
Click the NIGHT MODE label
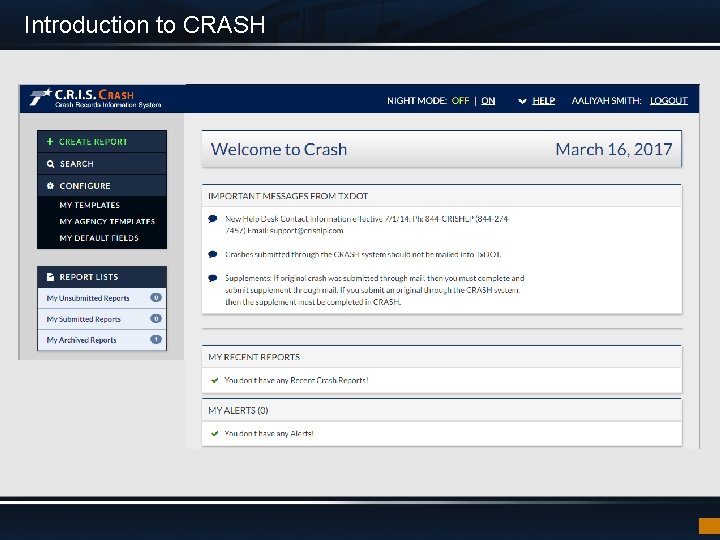click(416, 101)
